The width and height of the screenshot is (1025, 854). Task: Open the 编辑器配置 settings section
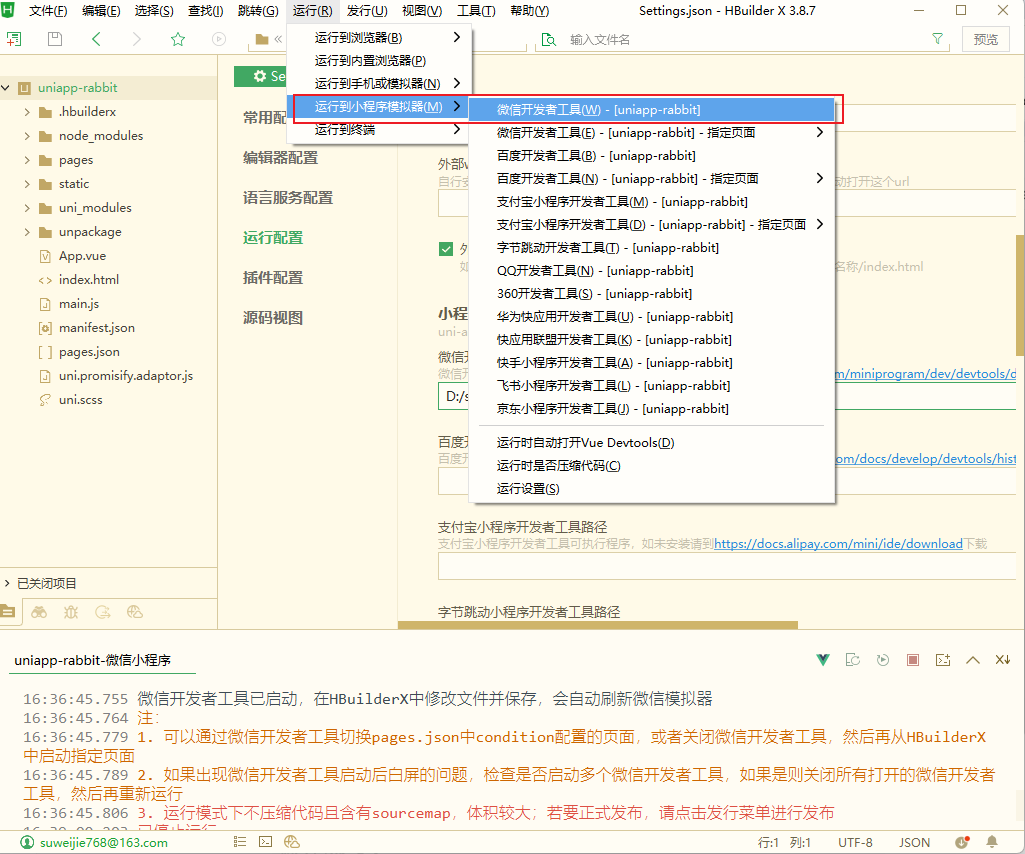click(x=280, y=158)
